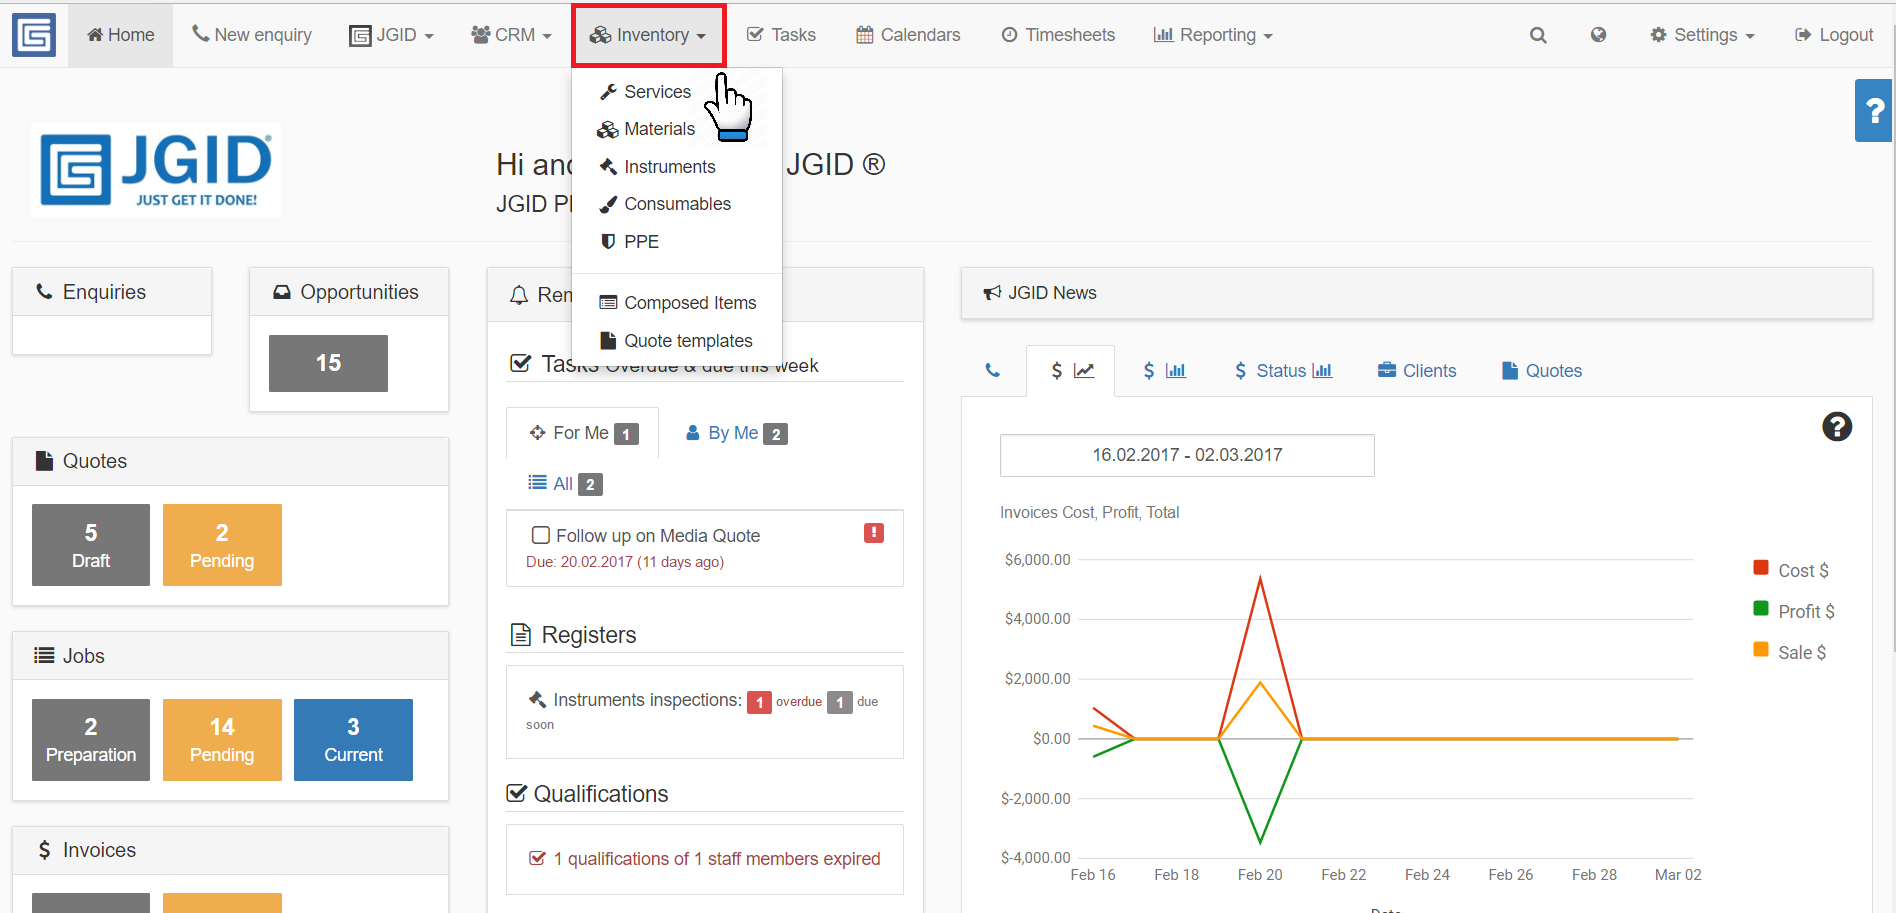Click the Opportunities panel header
The height and width of the screenshot is (913, 1896).
349,292
